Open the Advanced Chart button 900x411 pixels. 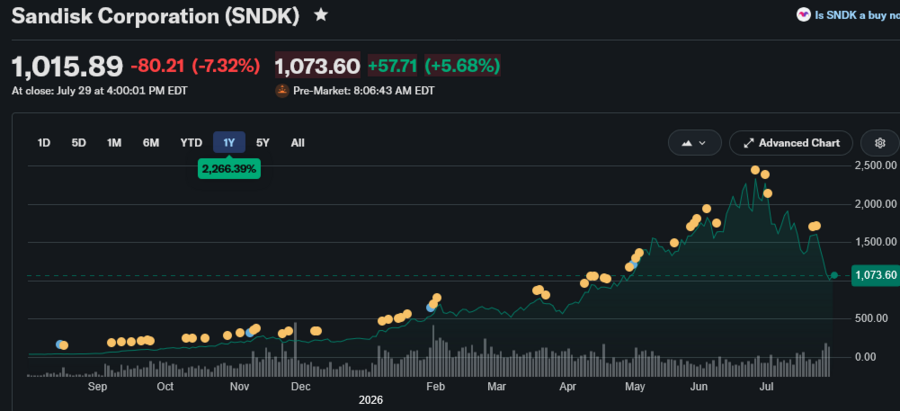(x=792, y=143)
